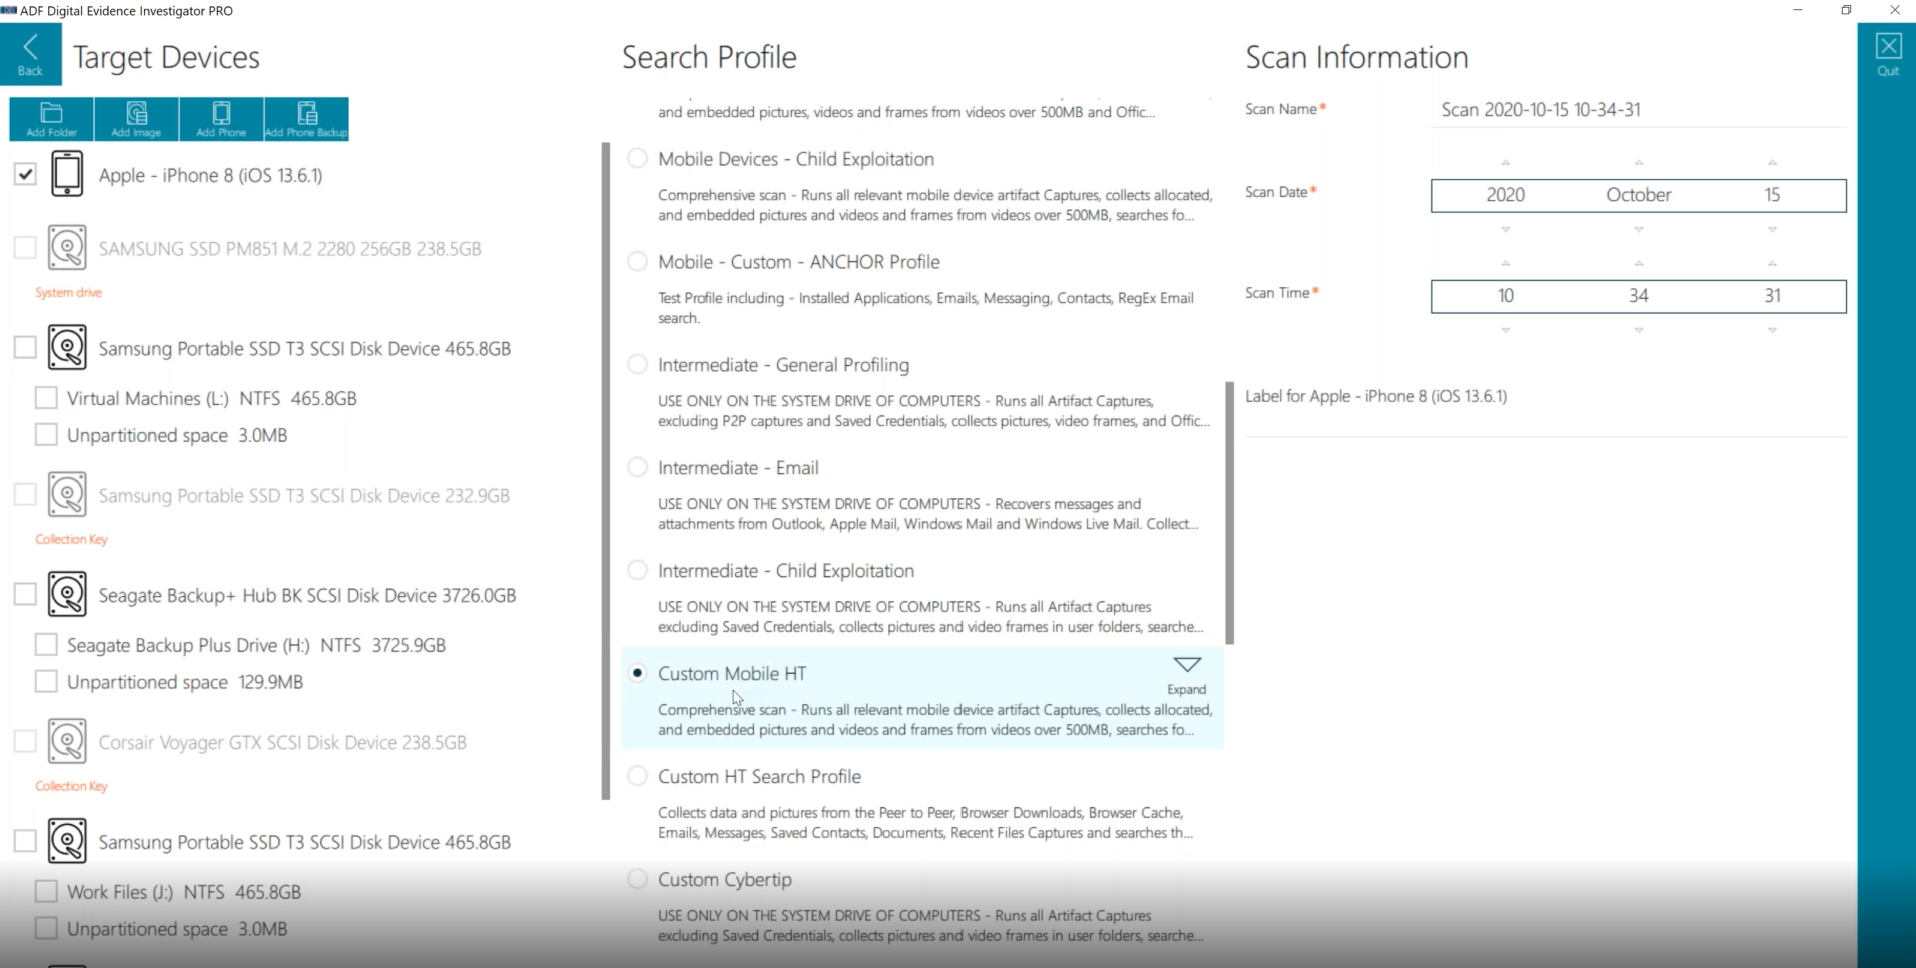Click the Add Phone toolbar icon

(x=221, y=119)
